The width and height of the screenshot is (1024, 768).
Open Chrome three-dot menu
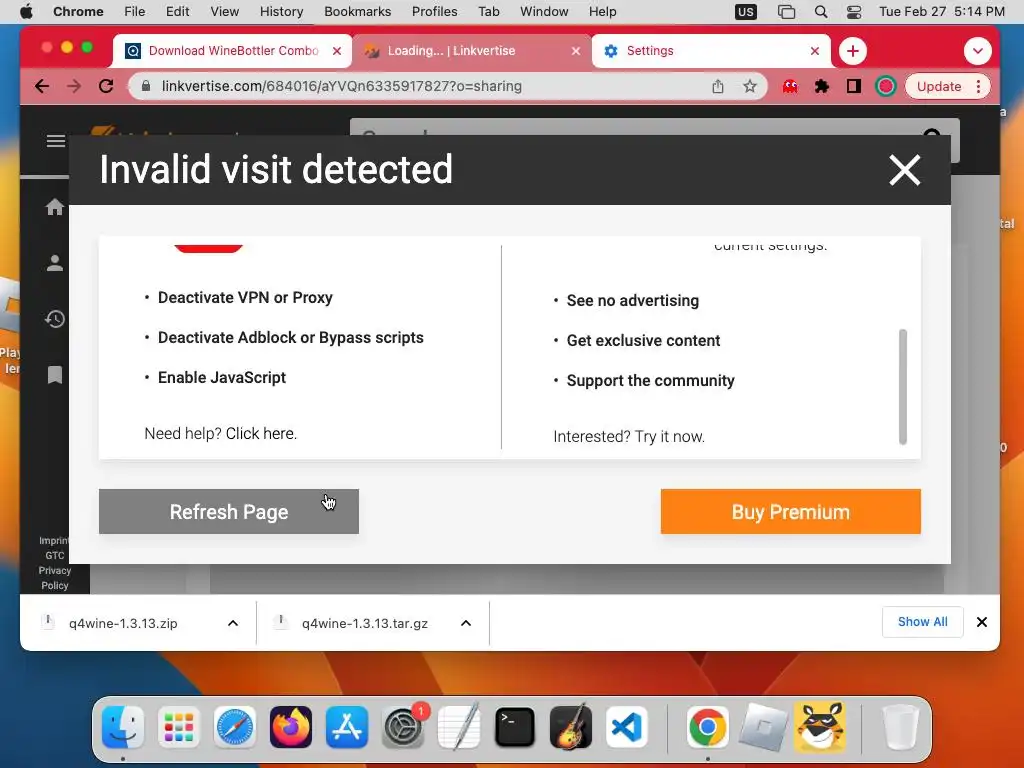(978, 86)
